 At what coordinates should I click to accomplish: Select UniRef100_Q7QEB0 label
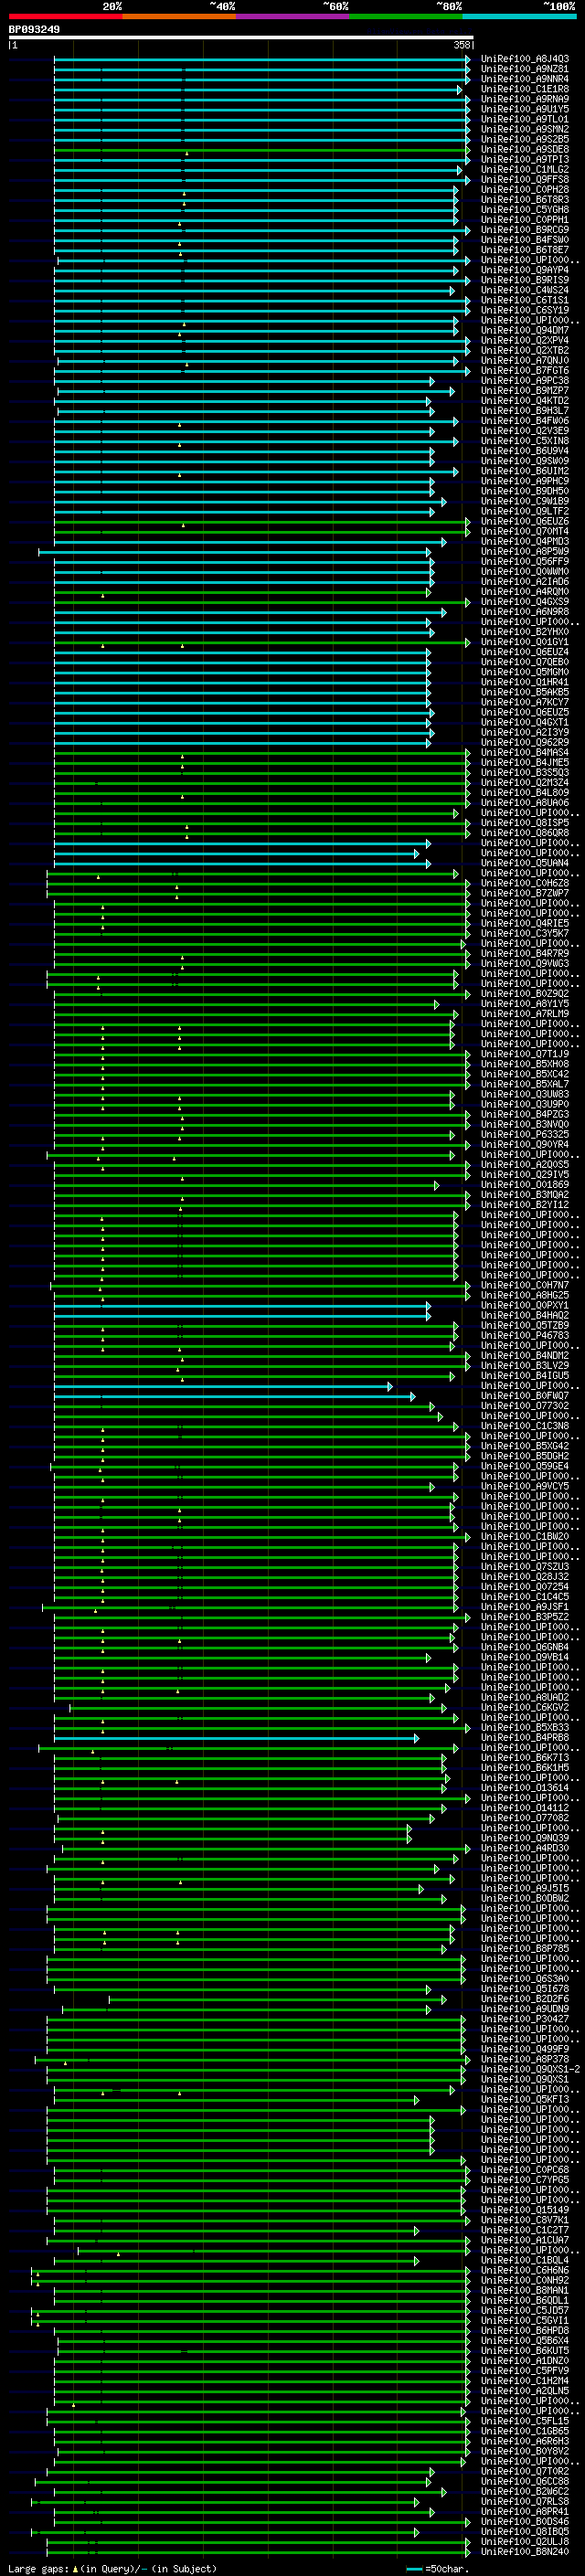tap(525, 662)
